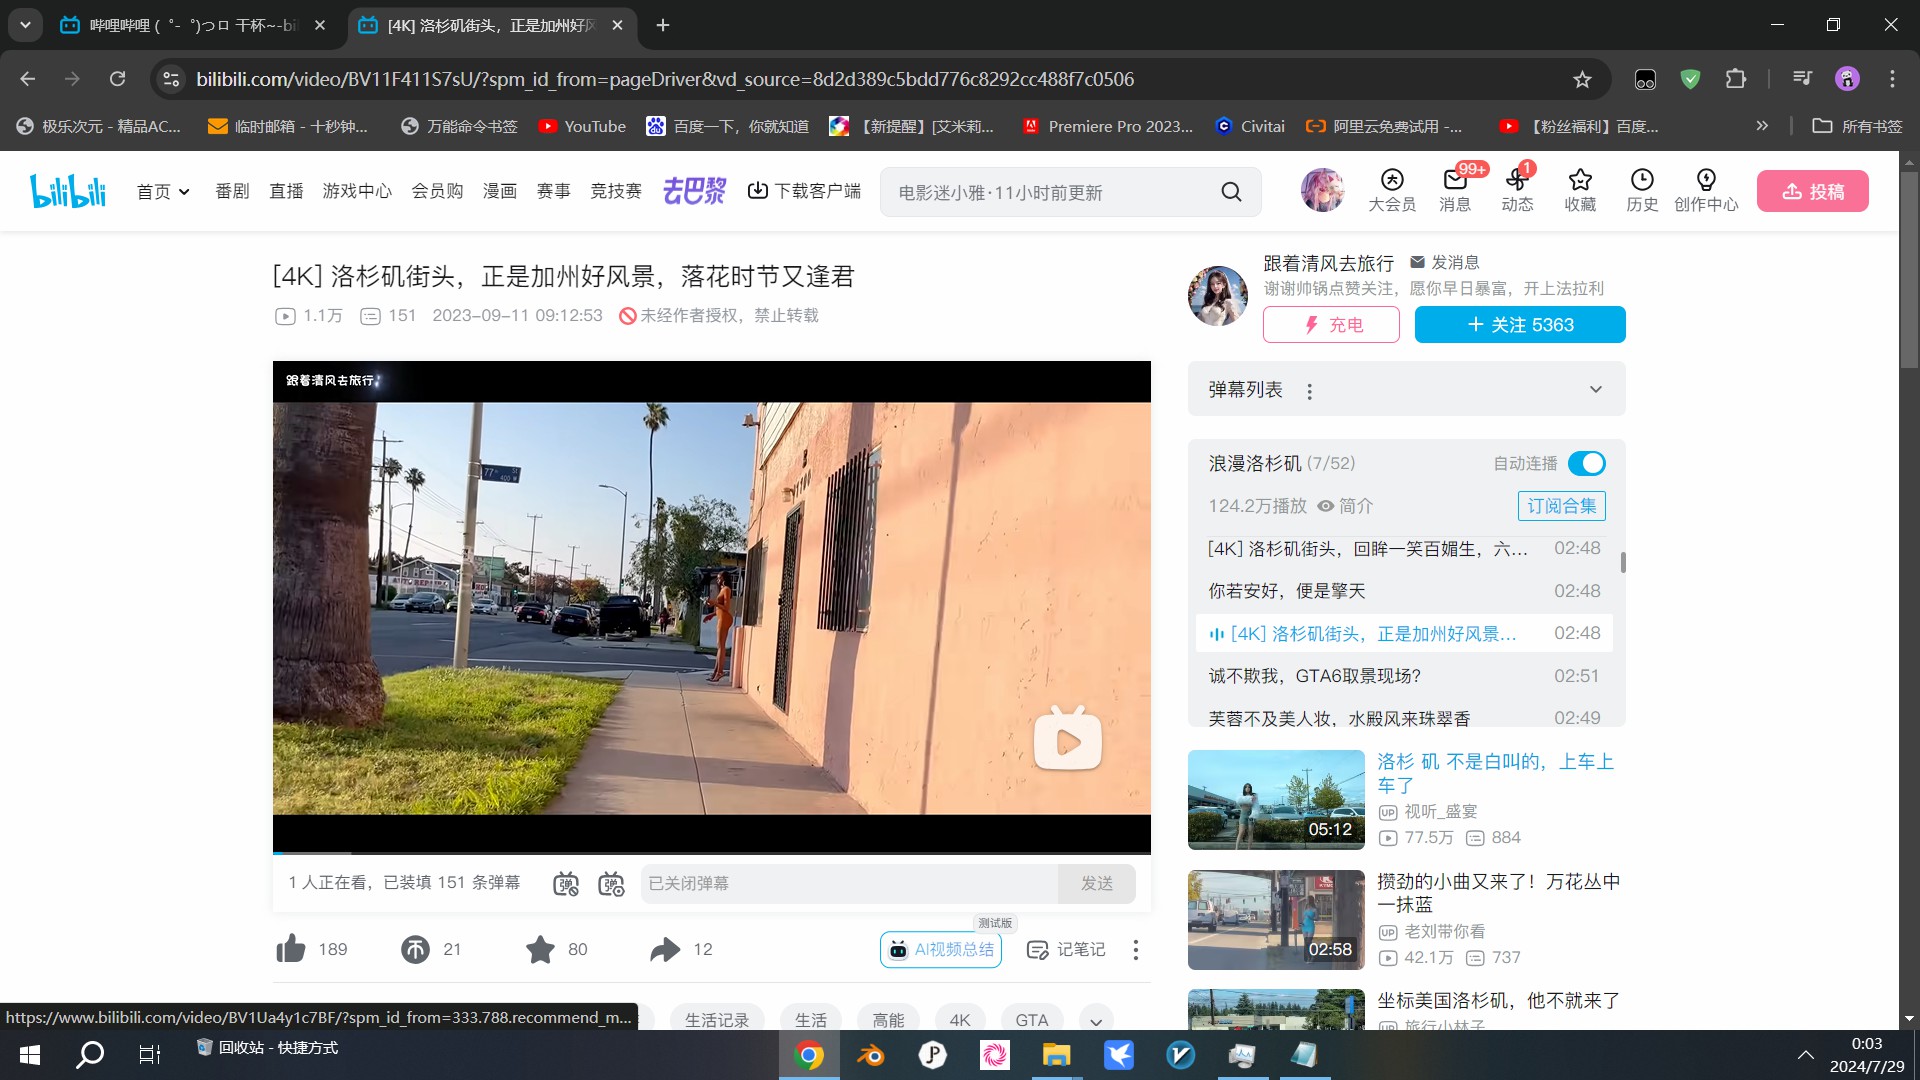This screenshot has width=1920, height=1080.
Task: Expand the video tags chevron
Action: coord(1096,1020)
